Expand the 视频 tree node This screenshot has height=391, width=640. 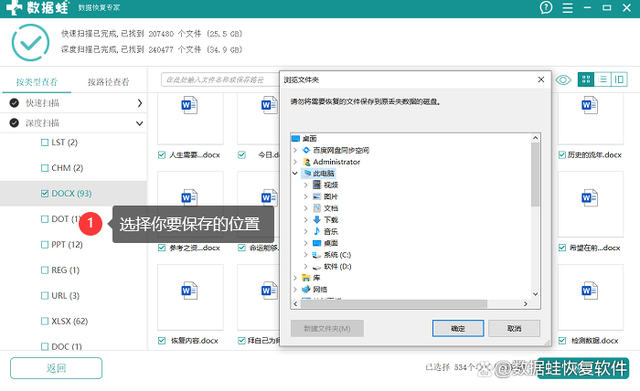click(306, 185)
